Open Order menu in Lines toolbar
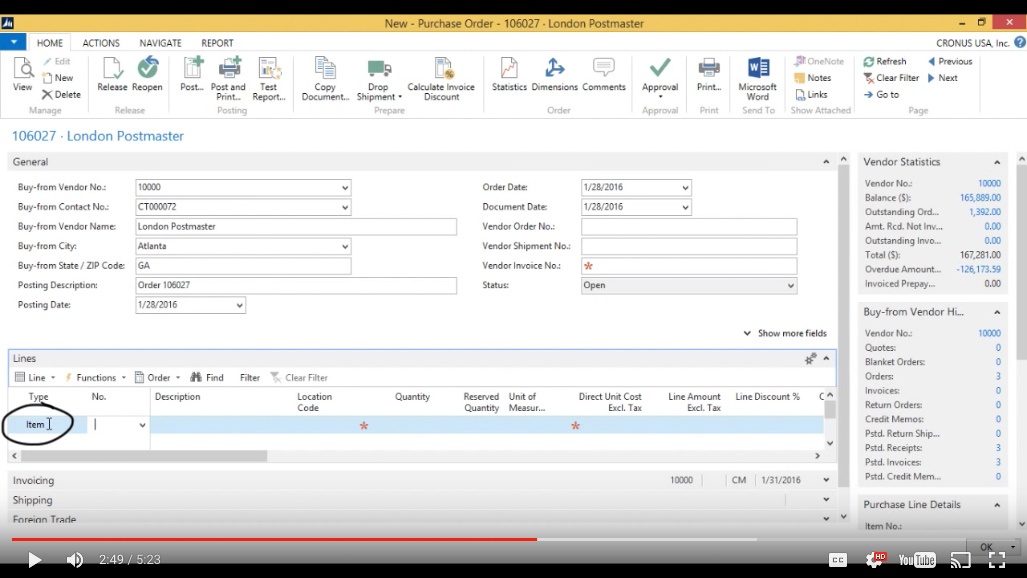Viewport: 1027px width, 578px height. (158, 377)
